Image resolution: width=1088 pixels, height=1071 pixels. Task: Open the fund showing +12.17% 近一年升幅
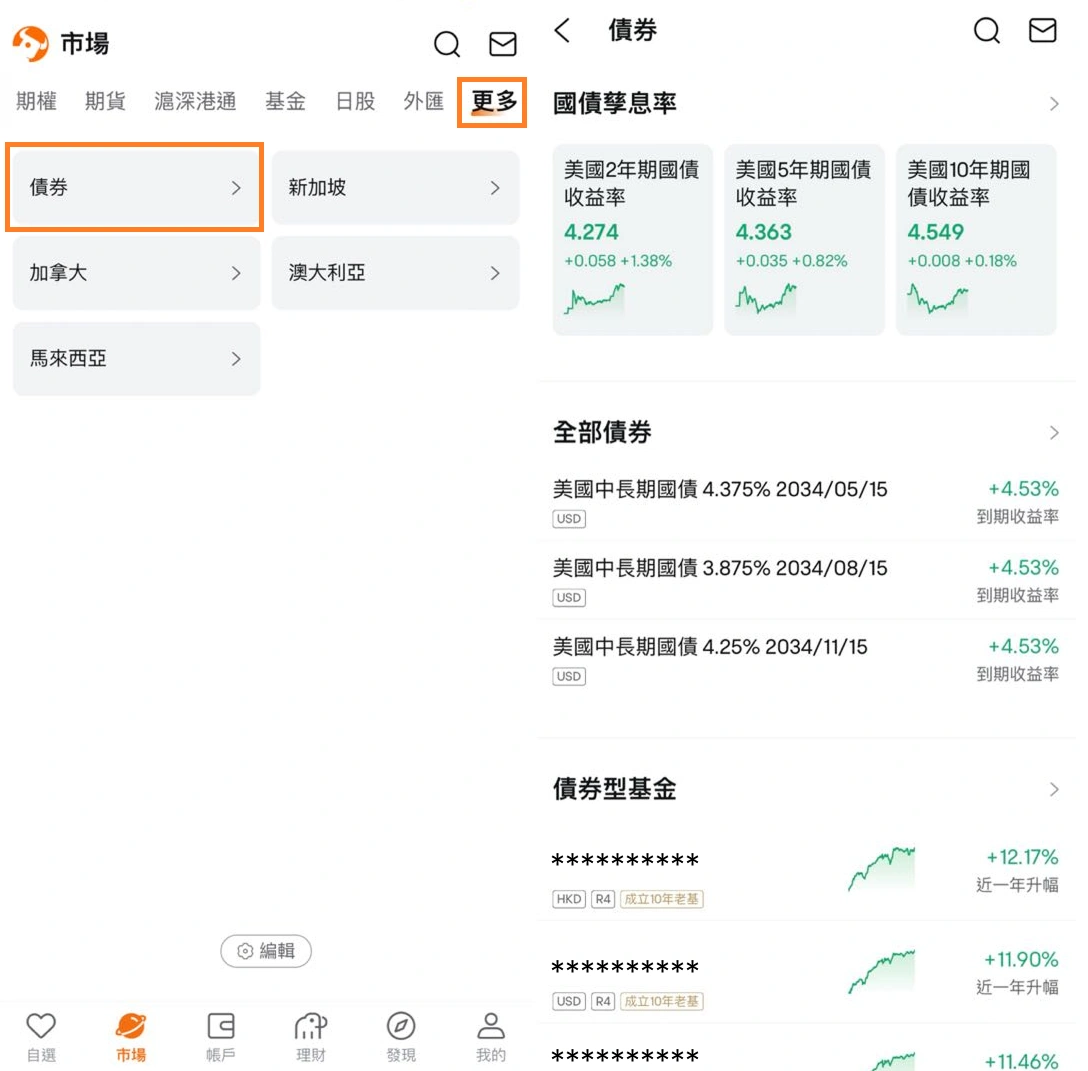click(806, 876)
